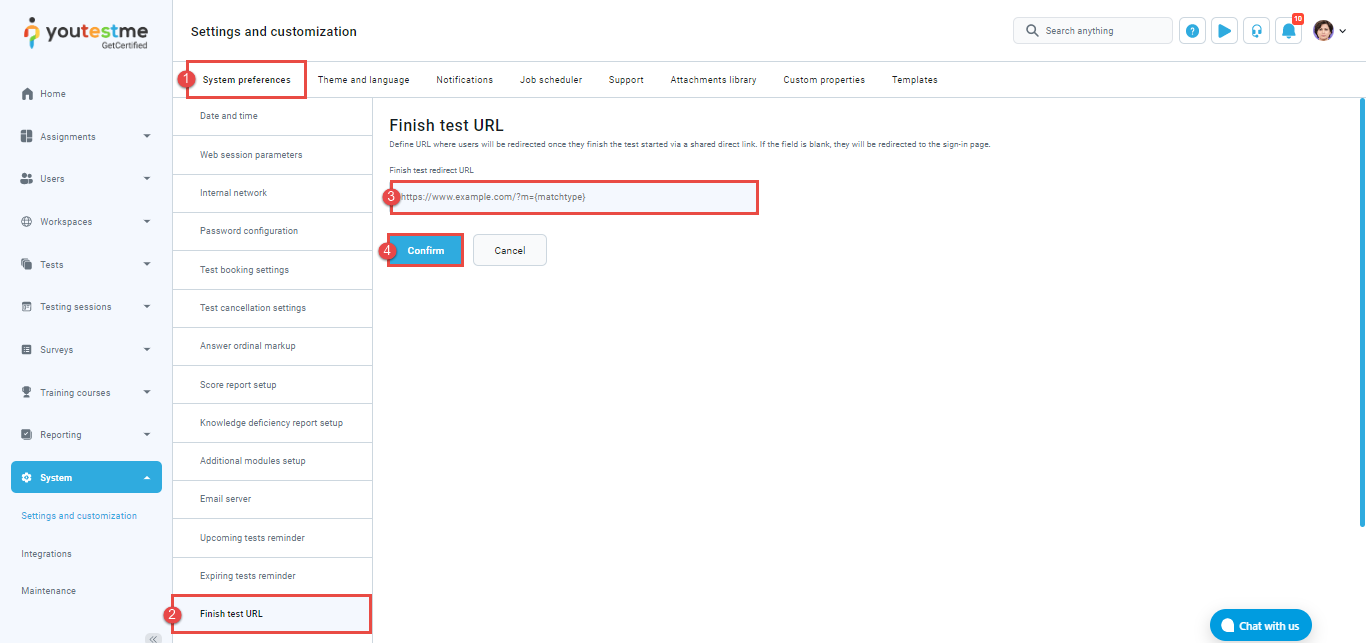The image size is (1366, 643).
Task: Confirm the finish test URL
Action: click(x=426, y=250)
